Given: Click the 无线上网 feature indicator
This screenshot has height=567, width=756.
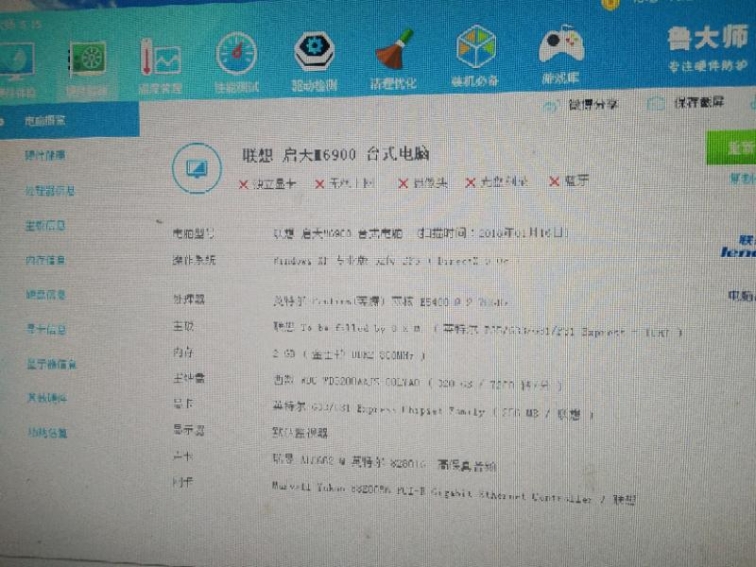Looking at the screenshot, I should tap(345, 183).
